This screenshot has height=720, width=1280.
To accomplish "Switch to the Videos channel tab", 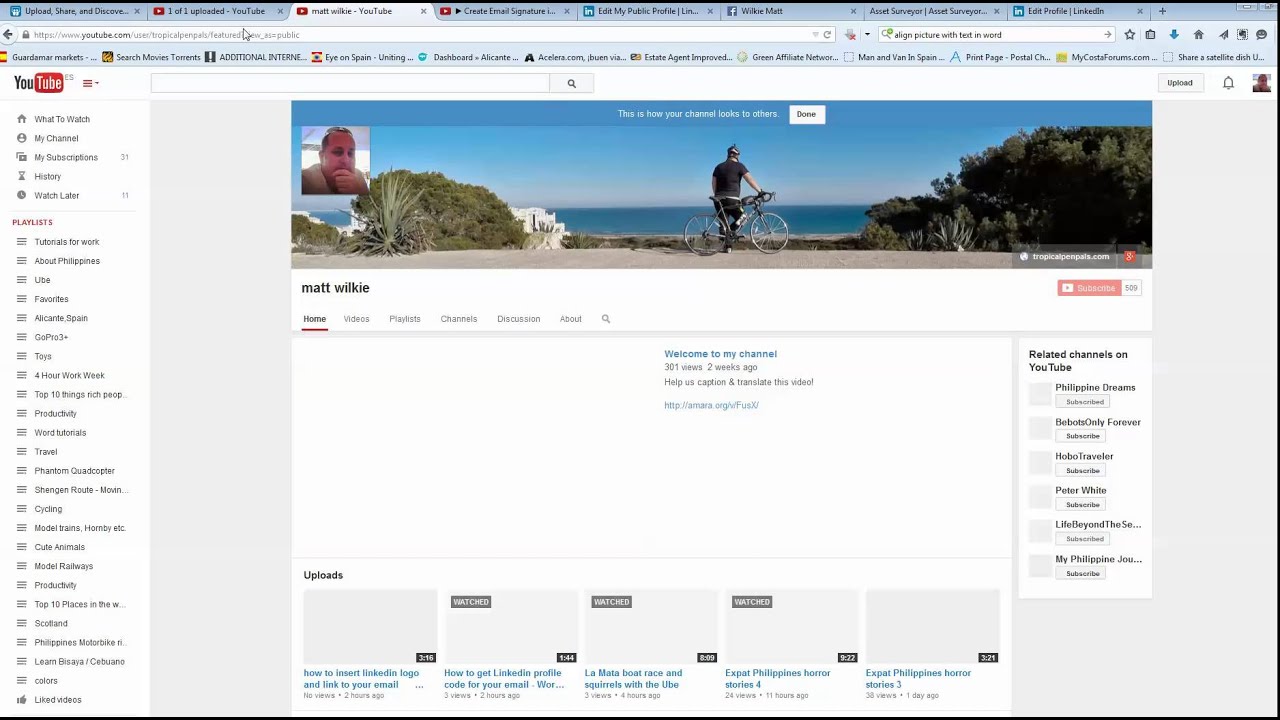I will pyautogui.click(x=356, y=319).
